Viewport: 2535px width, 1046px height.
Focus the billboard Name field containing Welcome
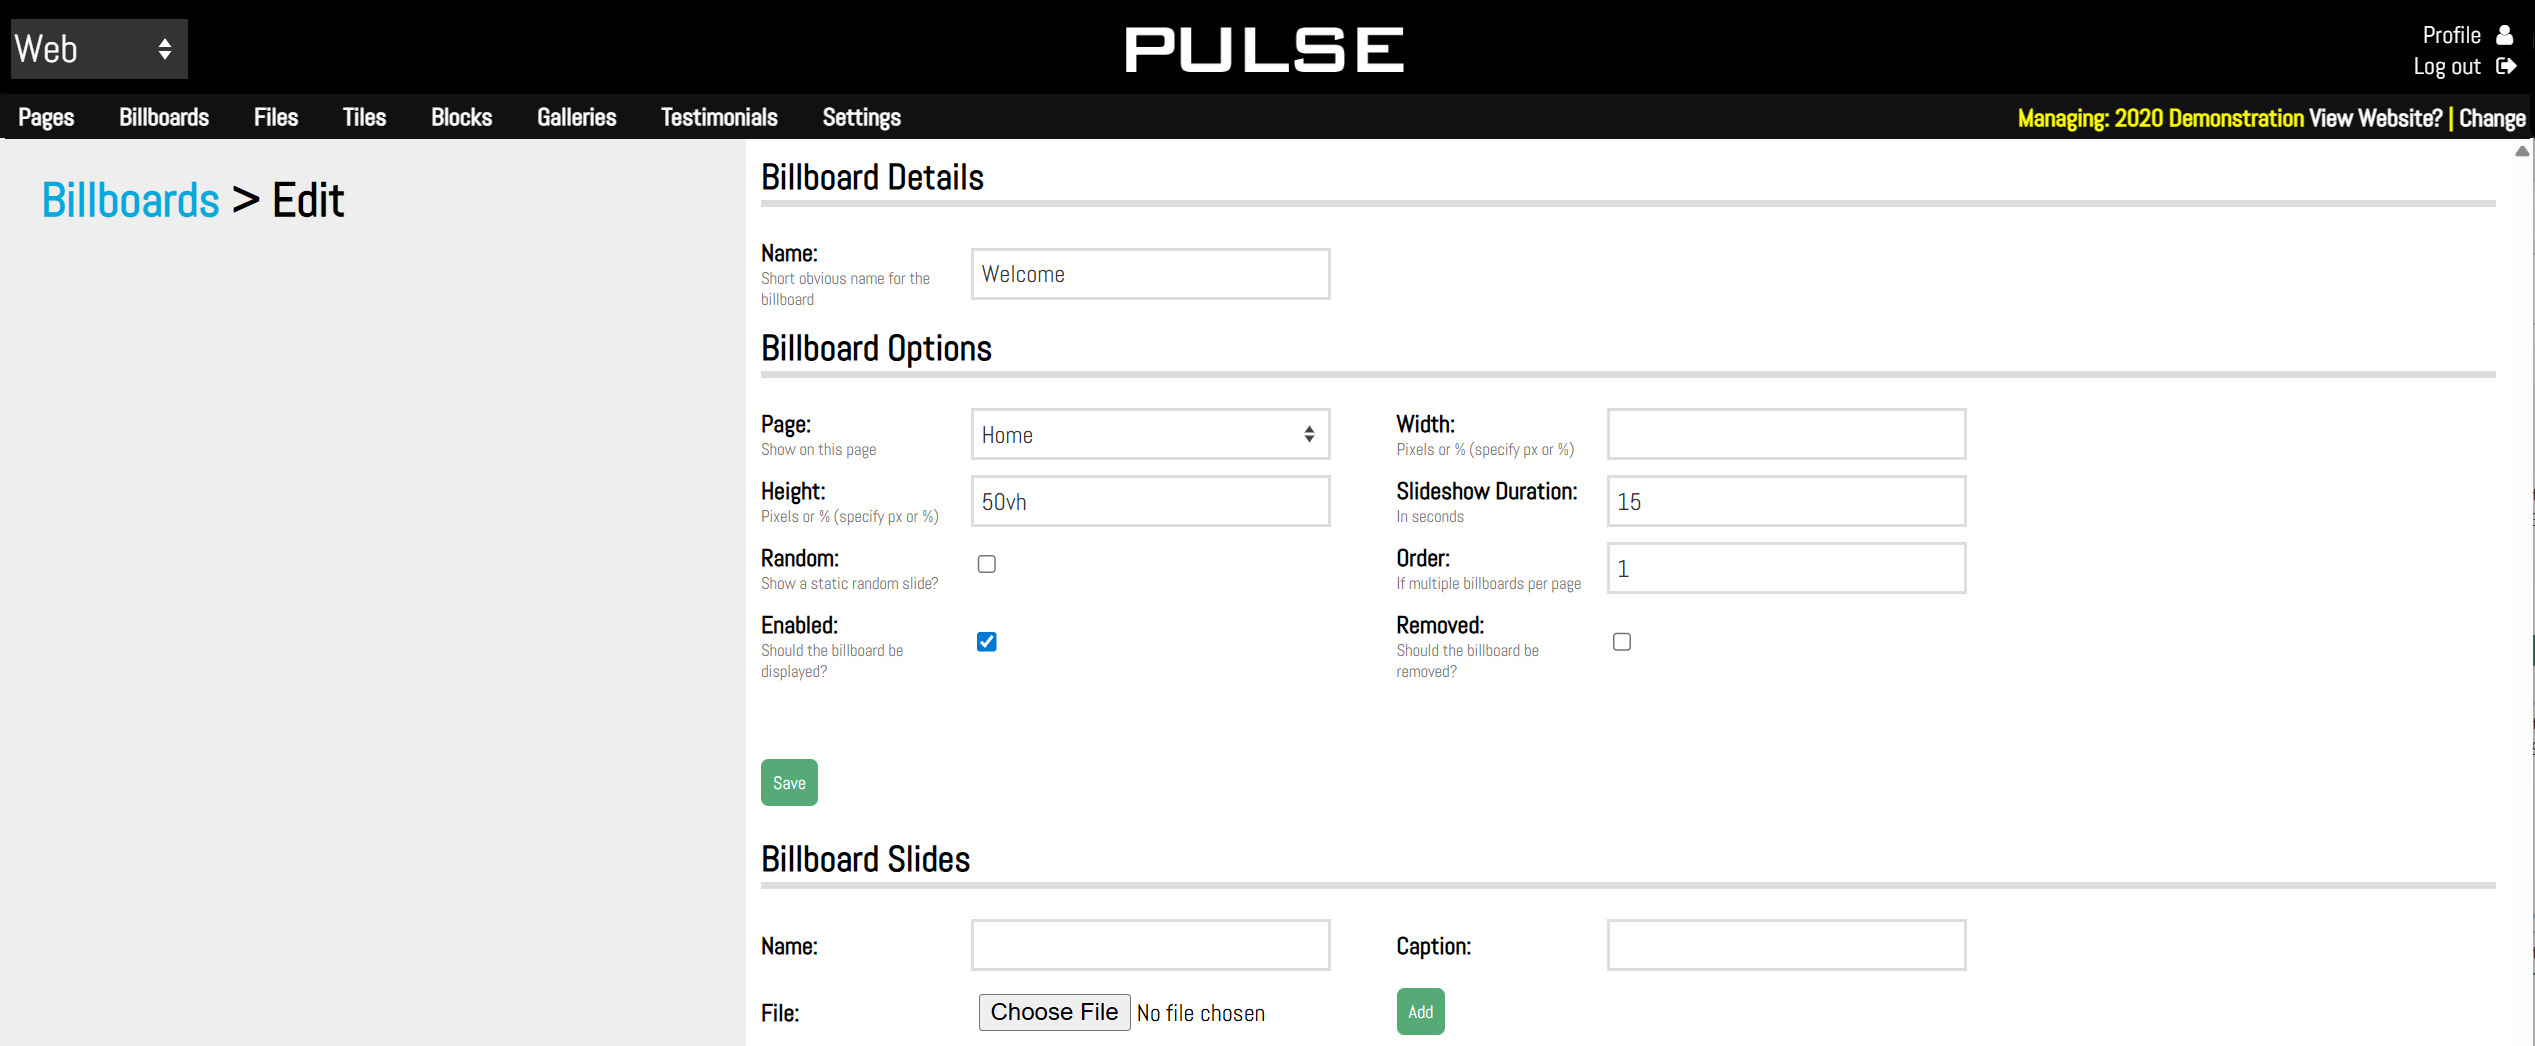pos(1150,274)
